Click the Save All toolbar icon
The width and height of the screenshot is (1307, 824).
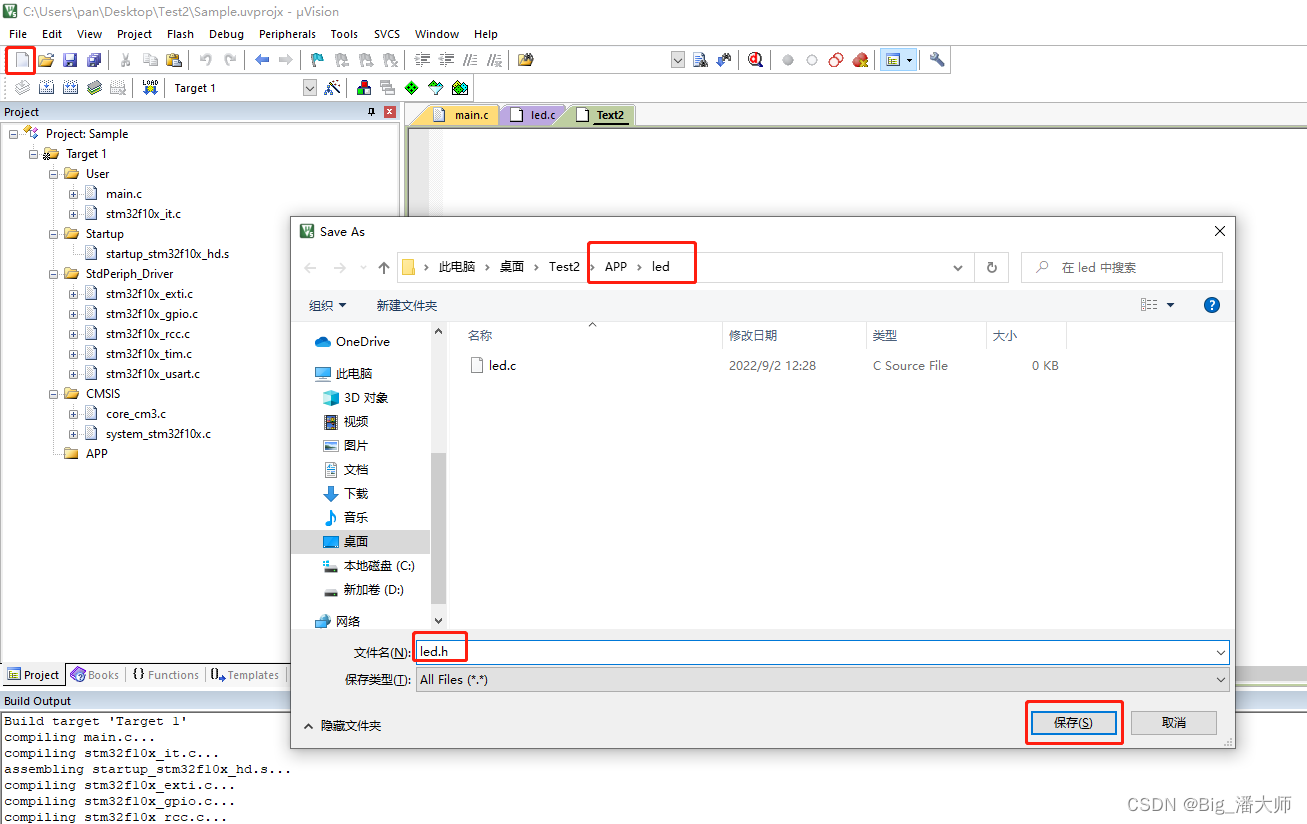94,60
